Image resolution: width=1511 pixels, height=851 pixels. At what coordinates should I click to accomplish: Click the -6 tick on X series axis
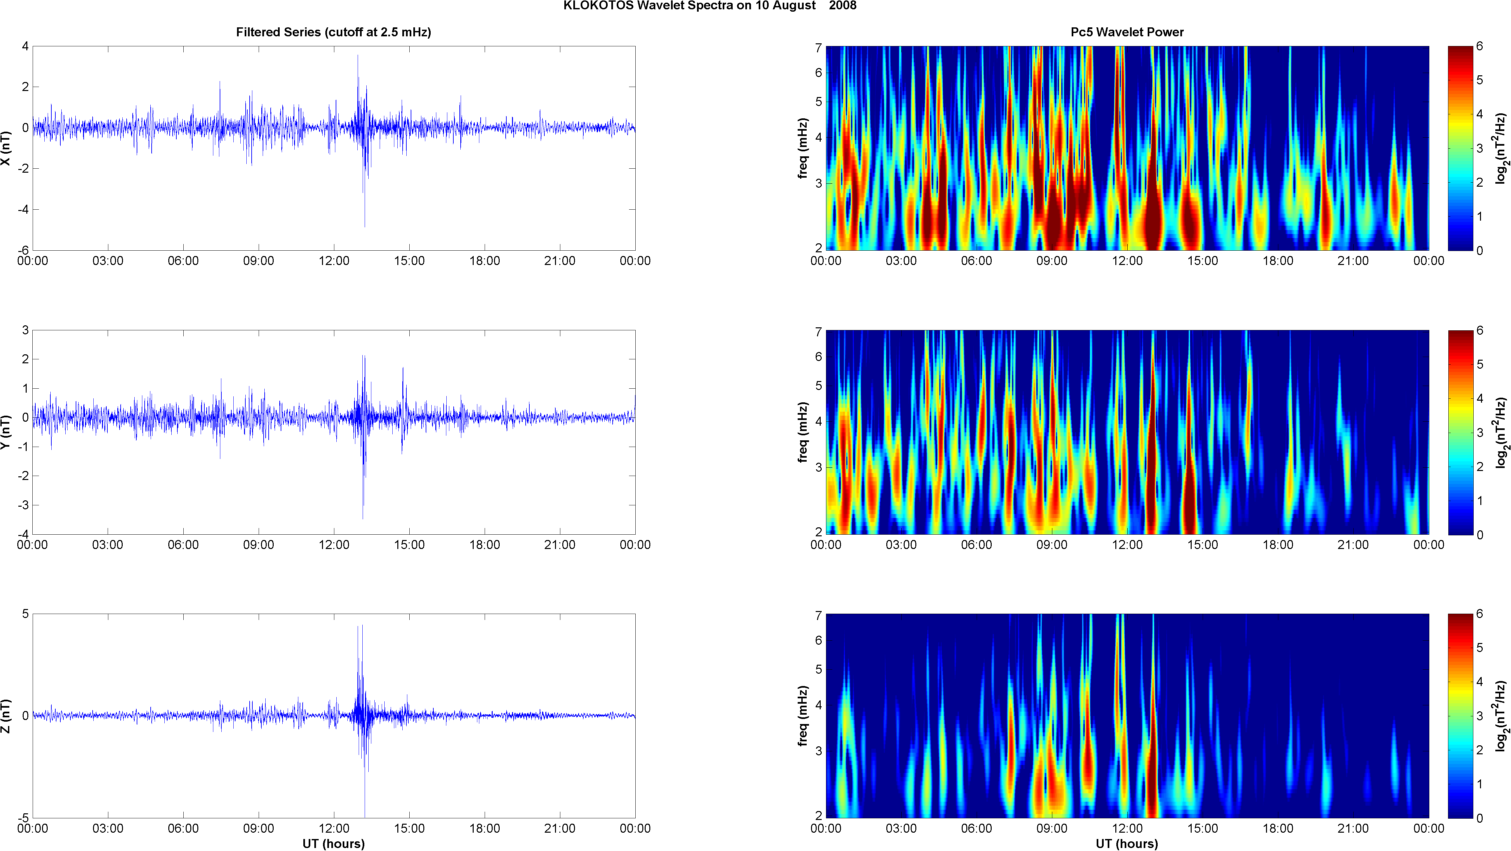23,251
